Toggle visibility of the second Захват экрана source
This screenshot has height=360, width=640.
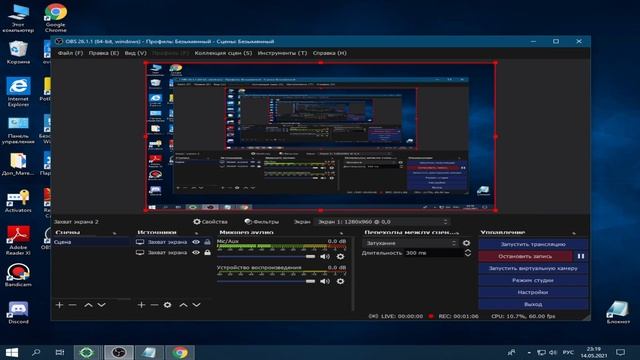pyautogui.click(x=196, y=252)
